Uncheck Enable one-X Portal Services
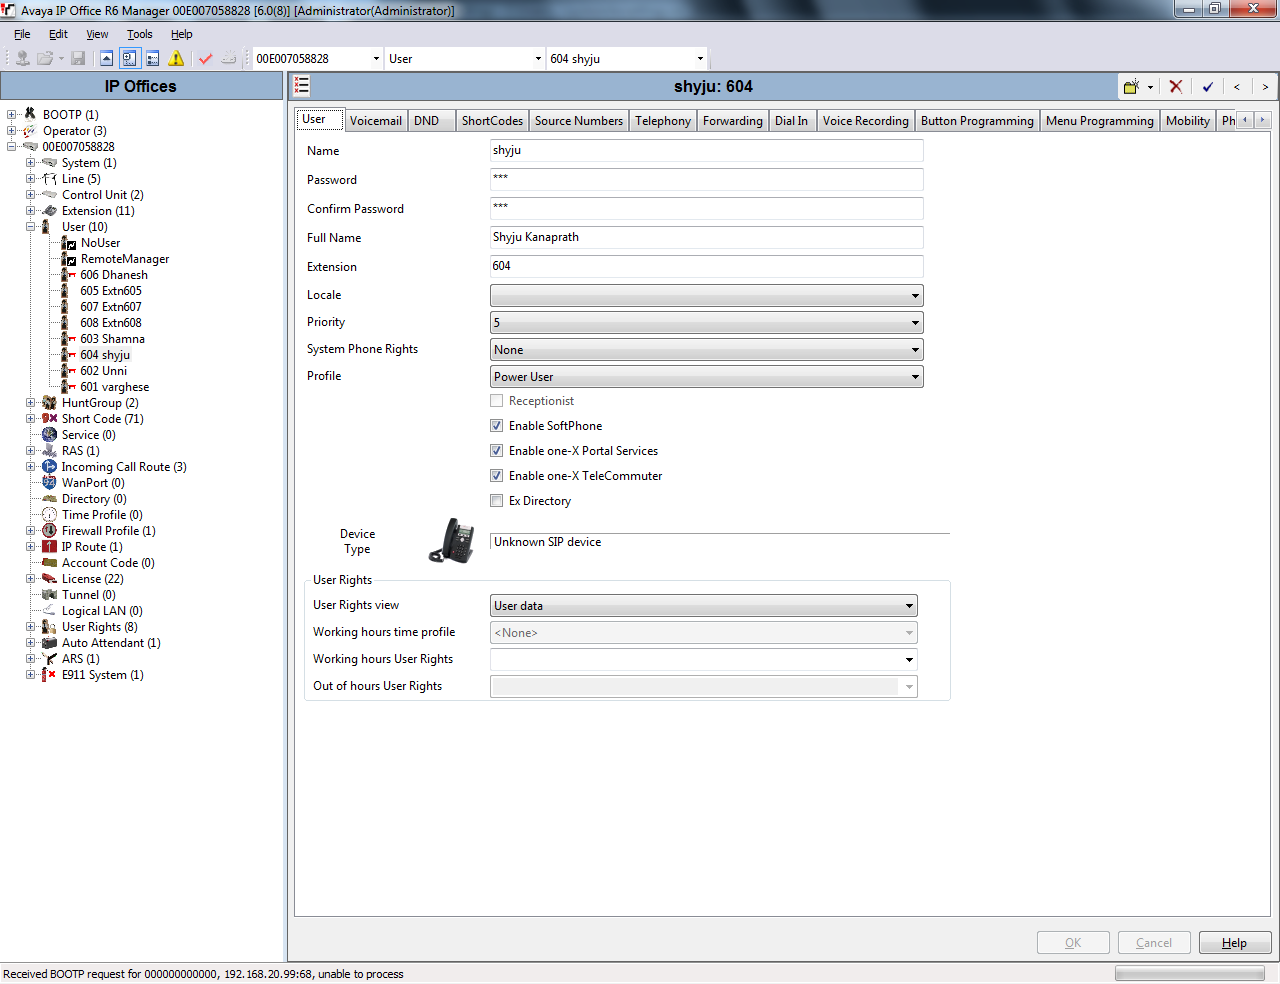This screenshot has width=1280, height=984. [x=496, y=451]
